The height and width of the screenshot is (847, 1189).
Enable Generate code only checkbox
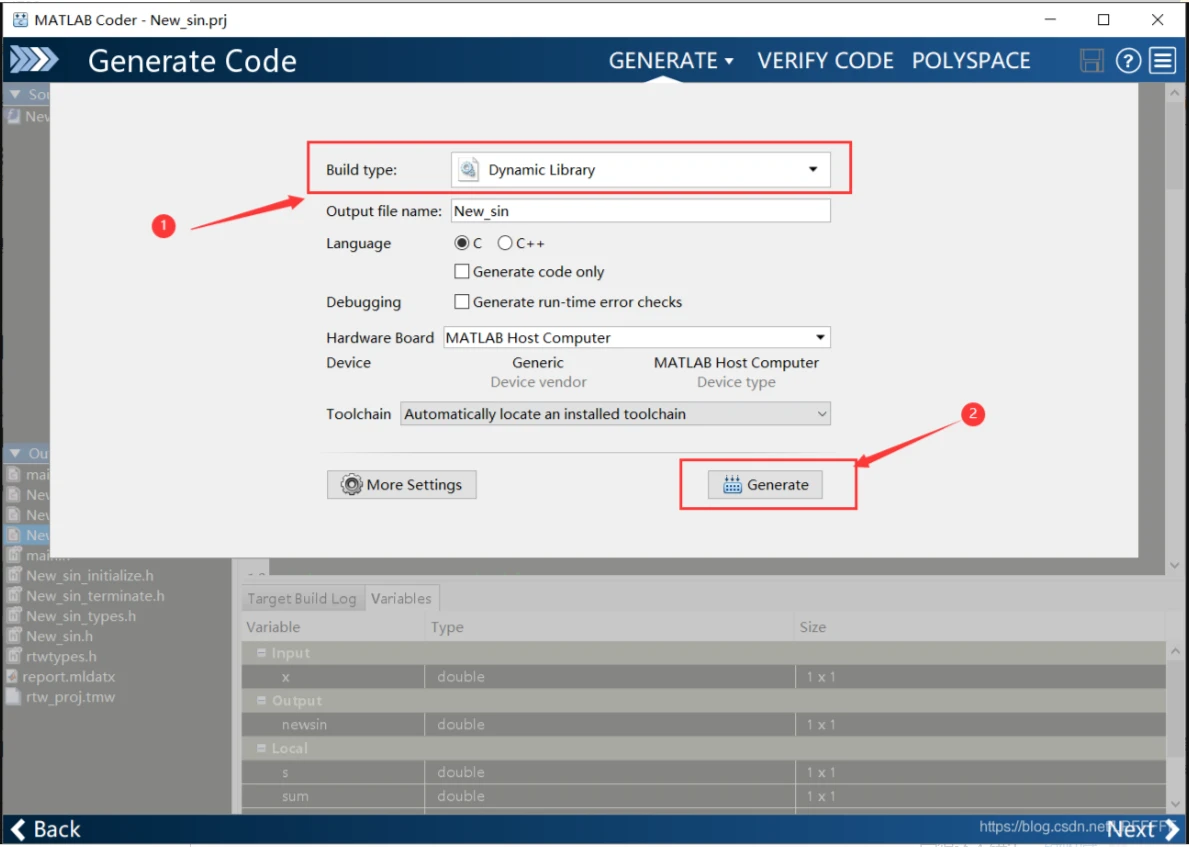(x=461, y=271)
